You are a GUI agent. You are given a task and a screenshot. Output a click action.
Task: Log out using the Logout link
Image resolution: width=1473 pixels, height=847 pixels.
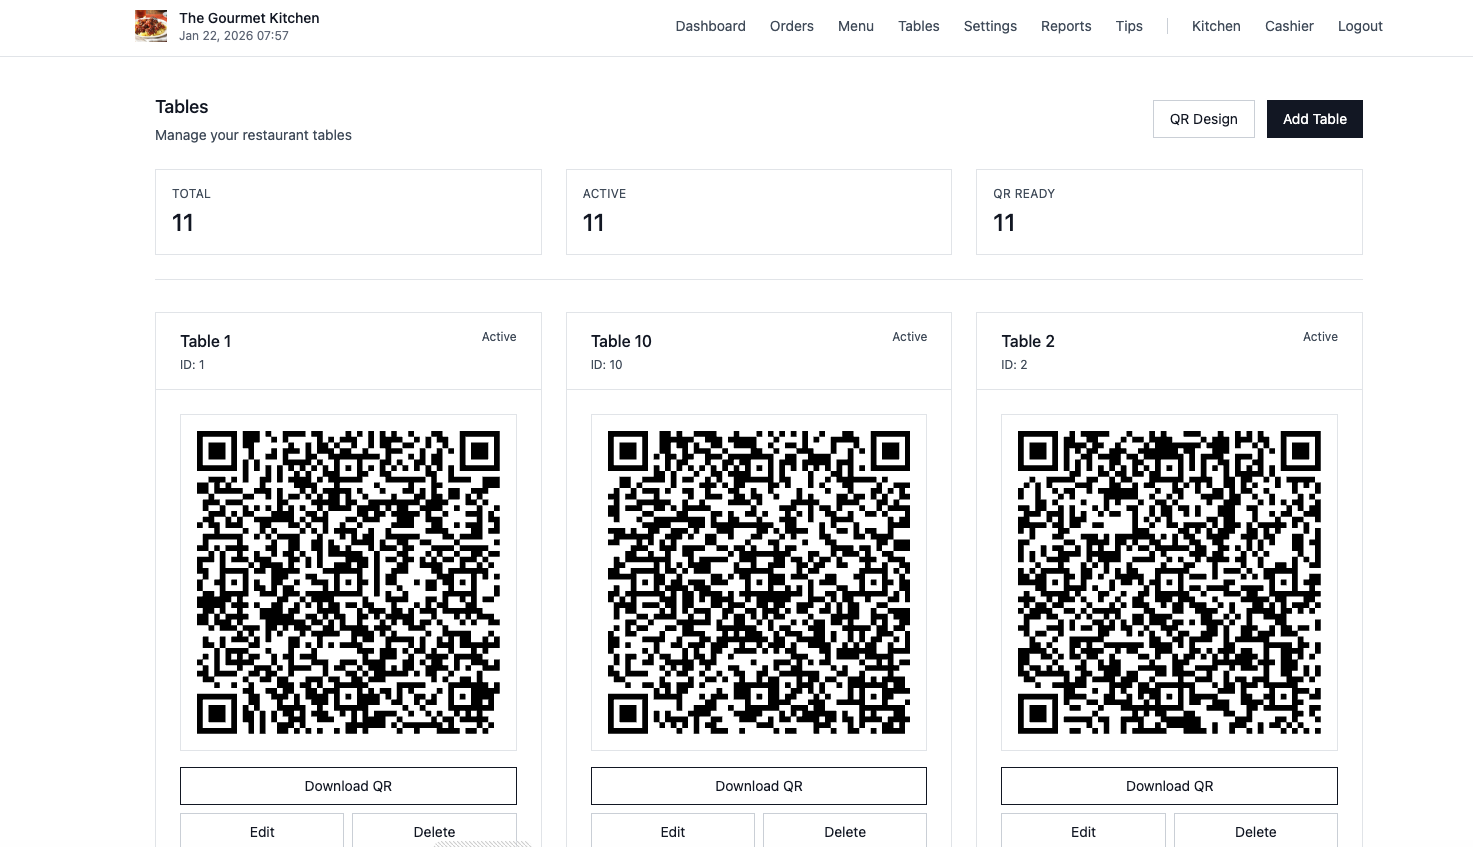(1359, 26)
